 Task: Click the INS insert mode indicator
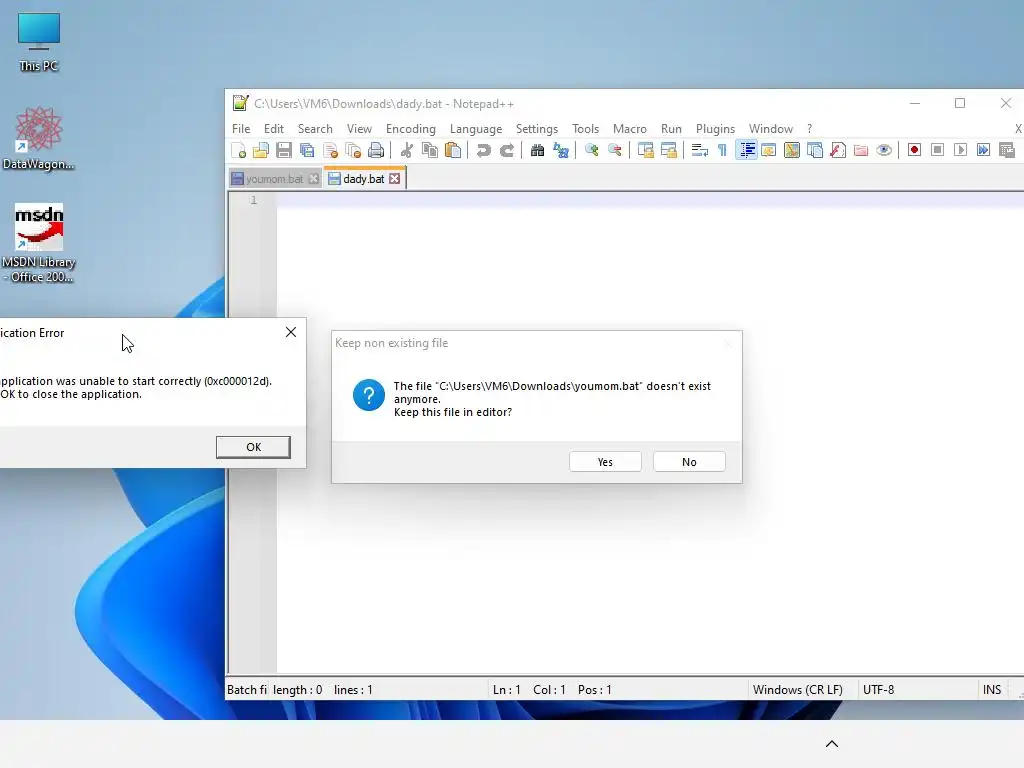[991, 690]
